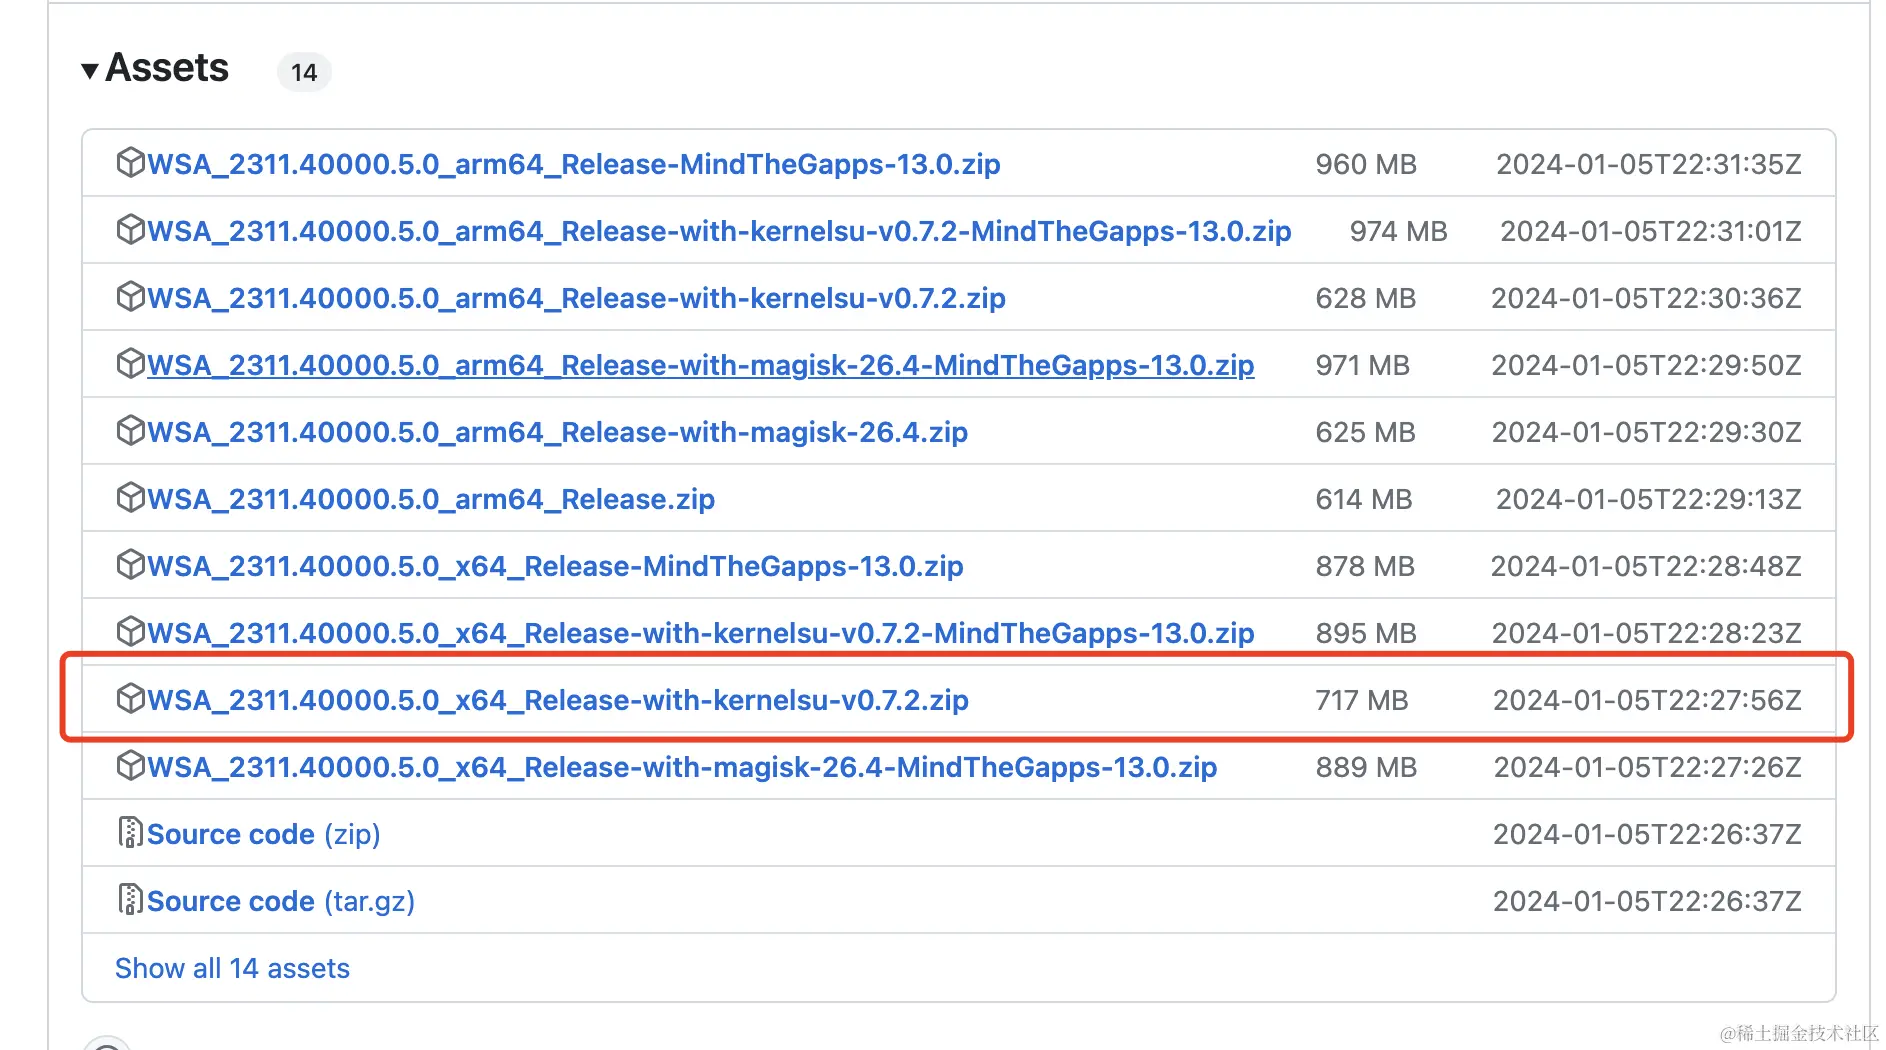Click the 614 MB size text

coord(1364,499)
